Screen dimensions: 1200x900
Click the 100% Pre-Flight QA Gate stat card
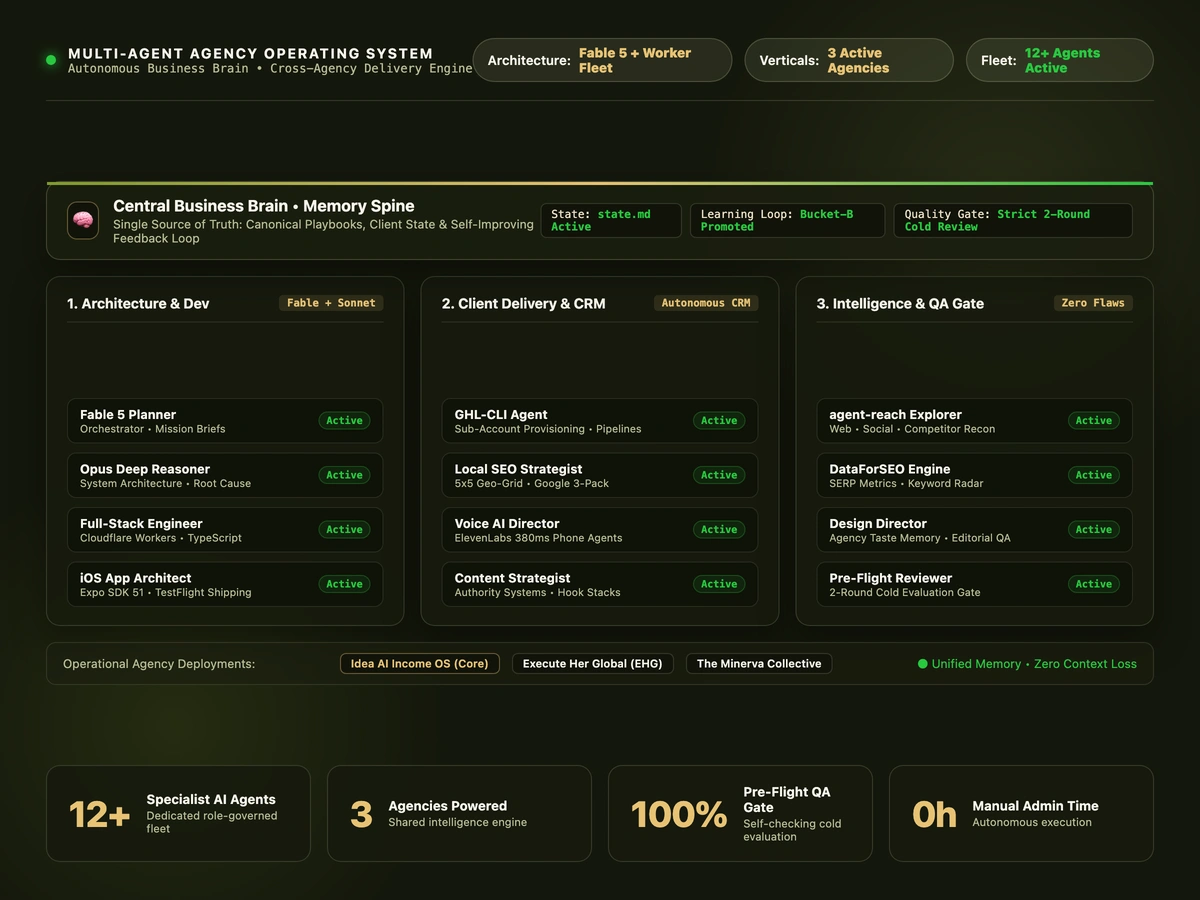click(x=740, y=814)
